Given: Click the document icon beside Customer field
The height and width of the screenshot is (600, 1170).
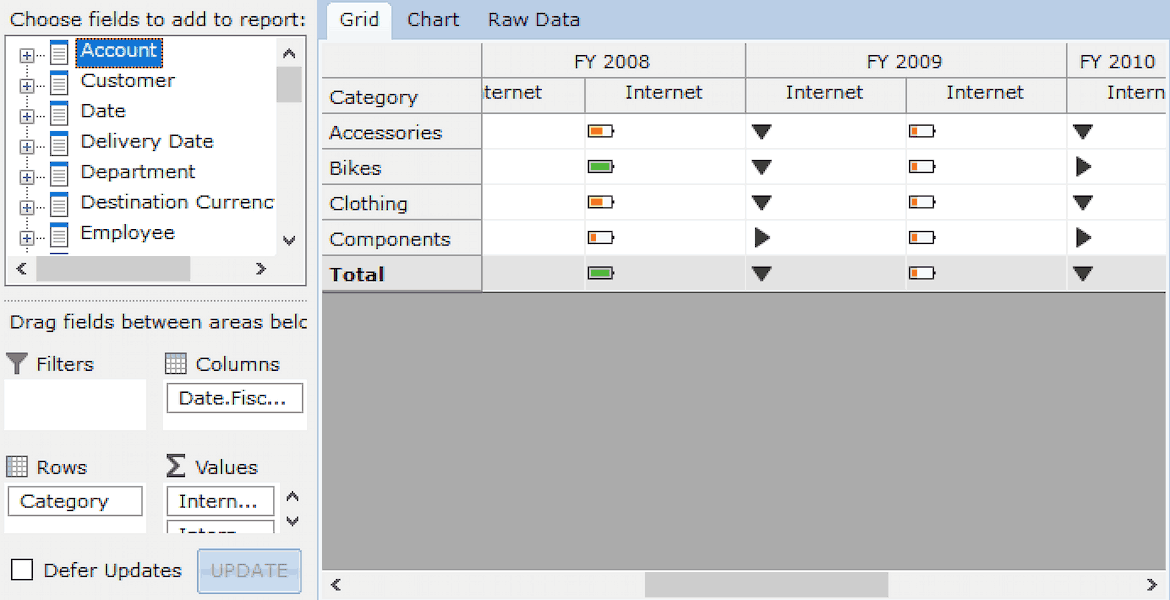Looking at the screenshot, I should click(60, 81).
